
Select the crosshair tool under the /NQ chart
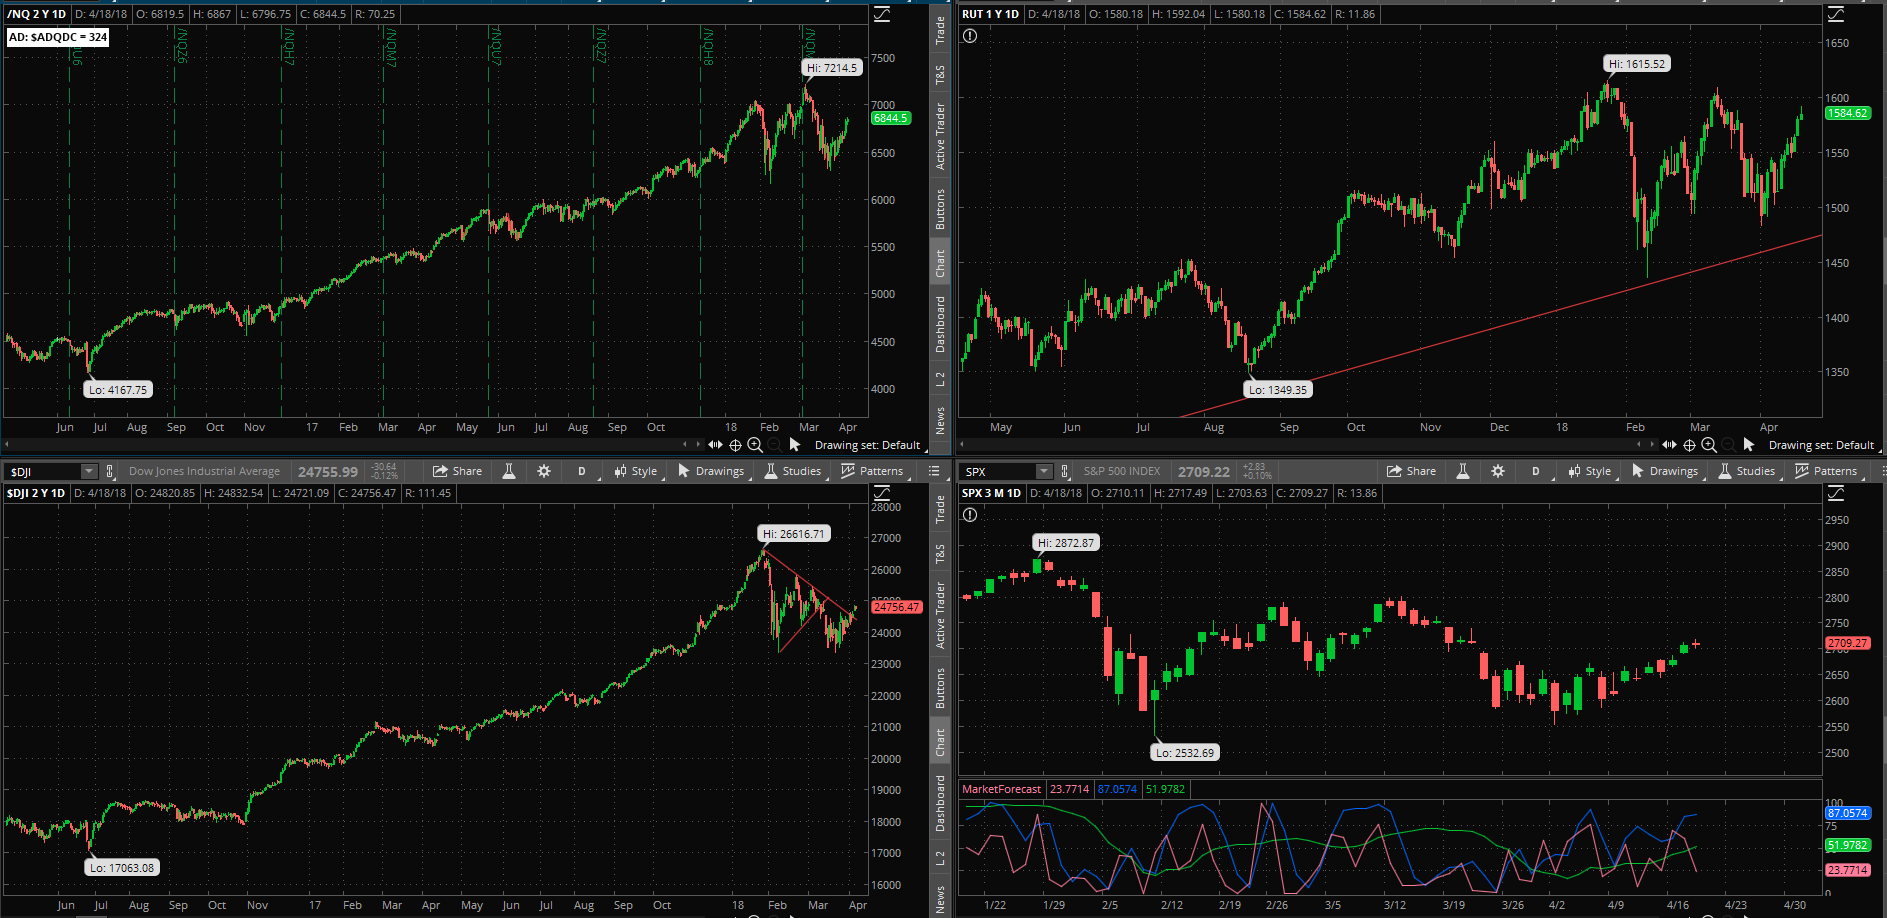tap(735, 445)
